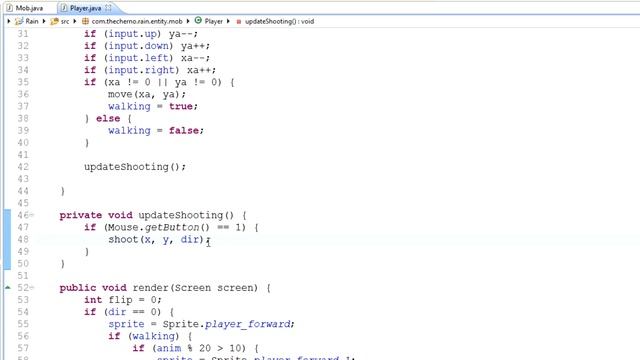Open the Player class breadcrumb entry
Image resolution: width=640 pixels, height=360 pixels.
pyautogui.click(x=213, y=21)
